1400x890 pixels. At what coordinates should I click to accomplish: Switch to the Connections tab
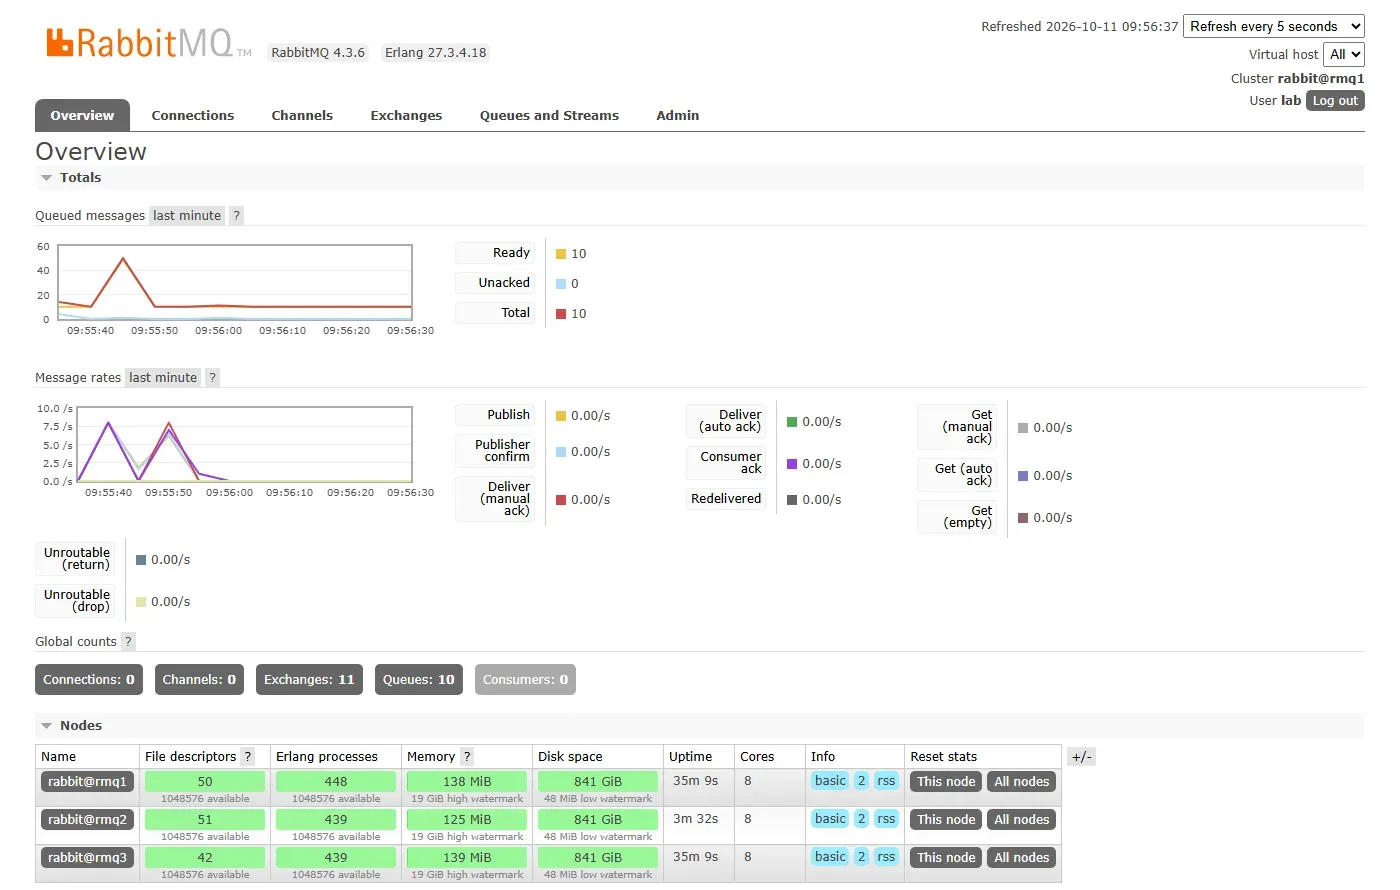193,116
